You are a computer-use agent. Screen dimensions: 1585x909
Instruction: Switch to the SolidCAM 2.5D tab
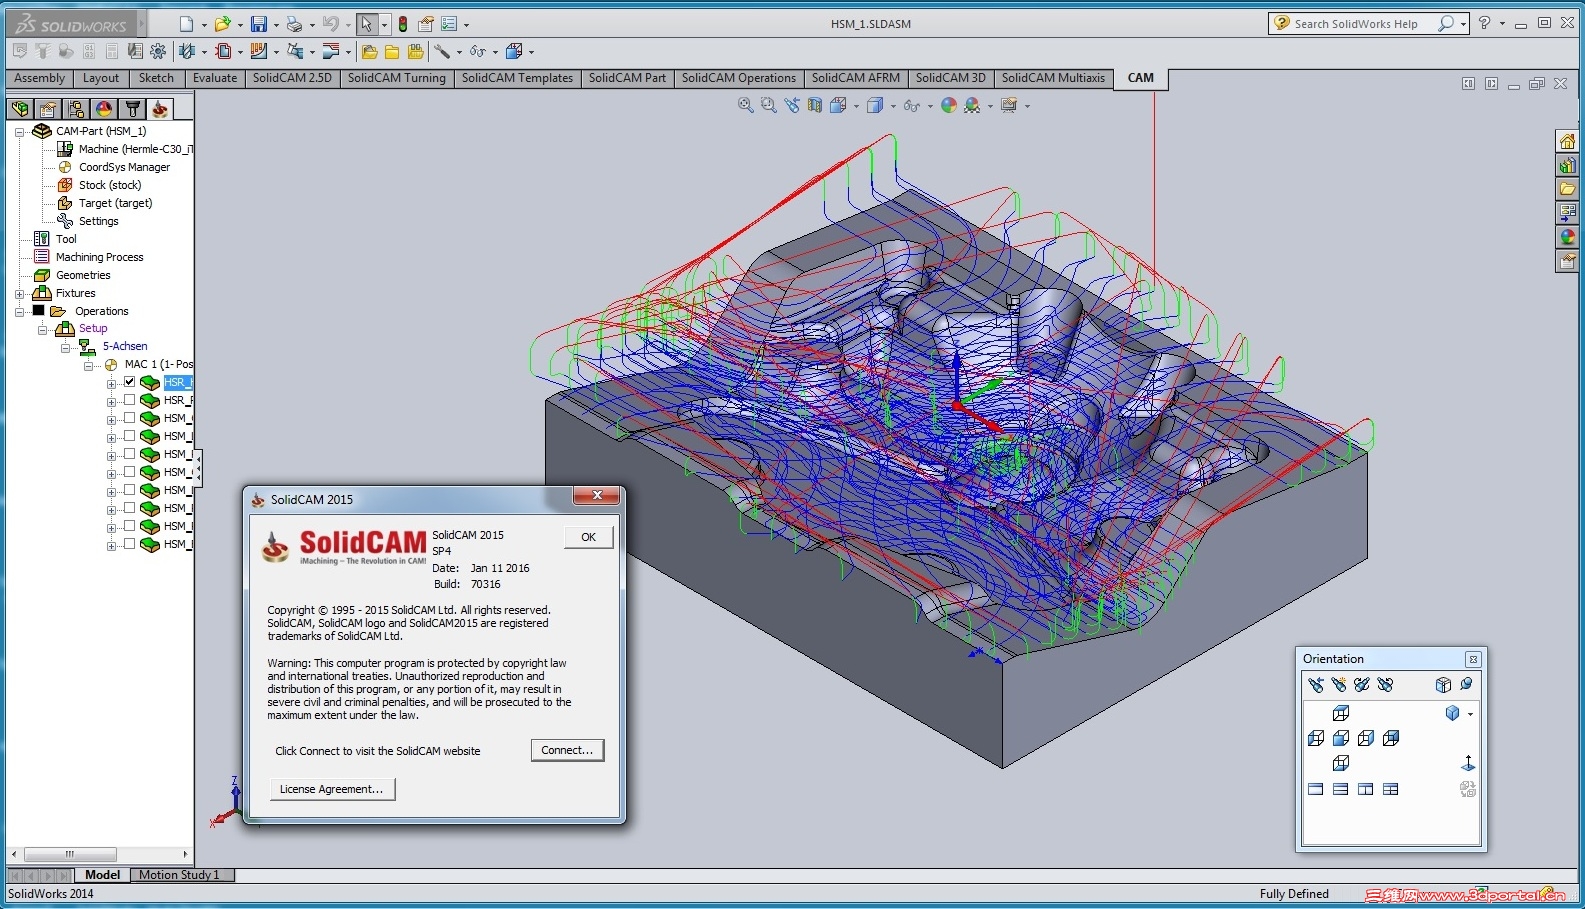(291, 78)
